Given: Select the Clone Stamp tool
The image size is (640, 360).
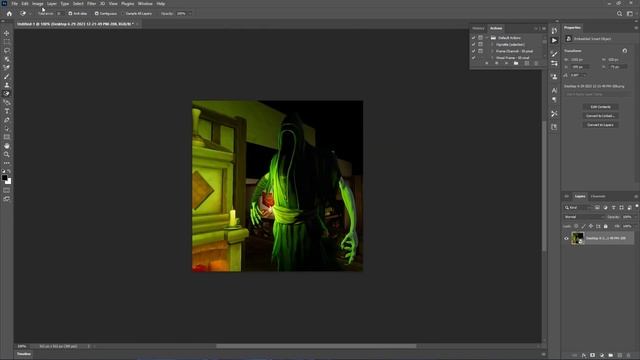Looking at the screenshot, I should pos(7,85).
